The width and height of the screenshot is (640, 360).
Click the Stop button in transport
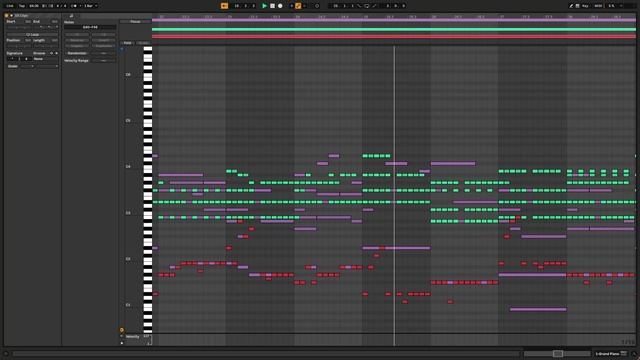[x=272, y=6]
